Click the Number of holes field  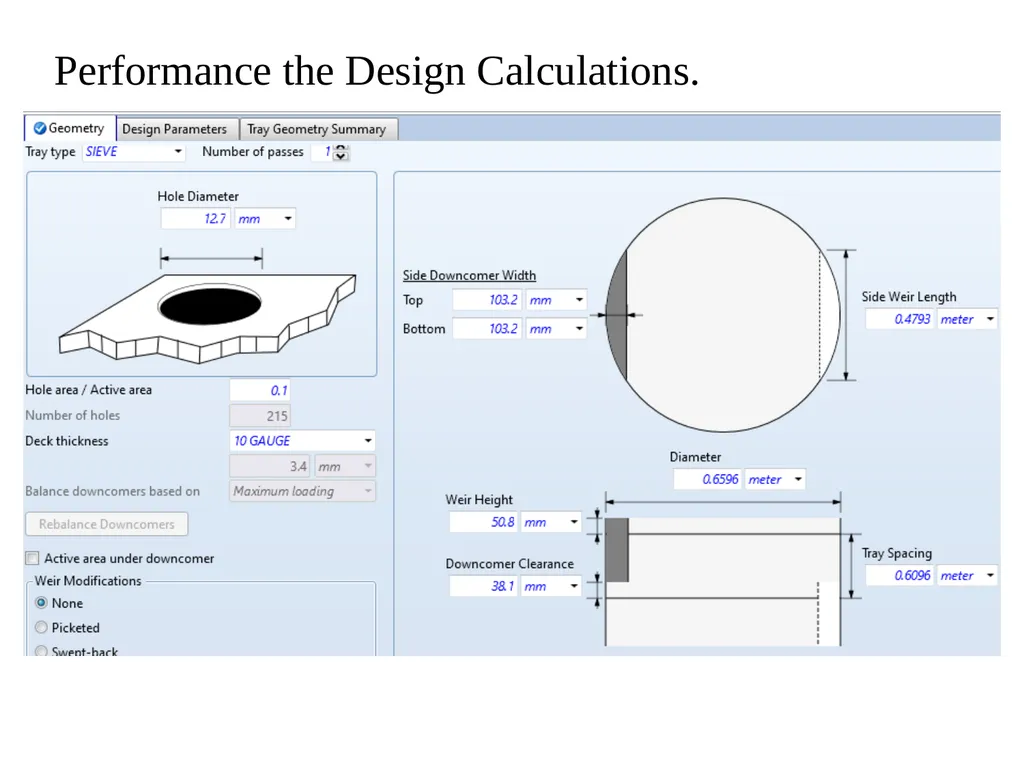(260, 416)
